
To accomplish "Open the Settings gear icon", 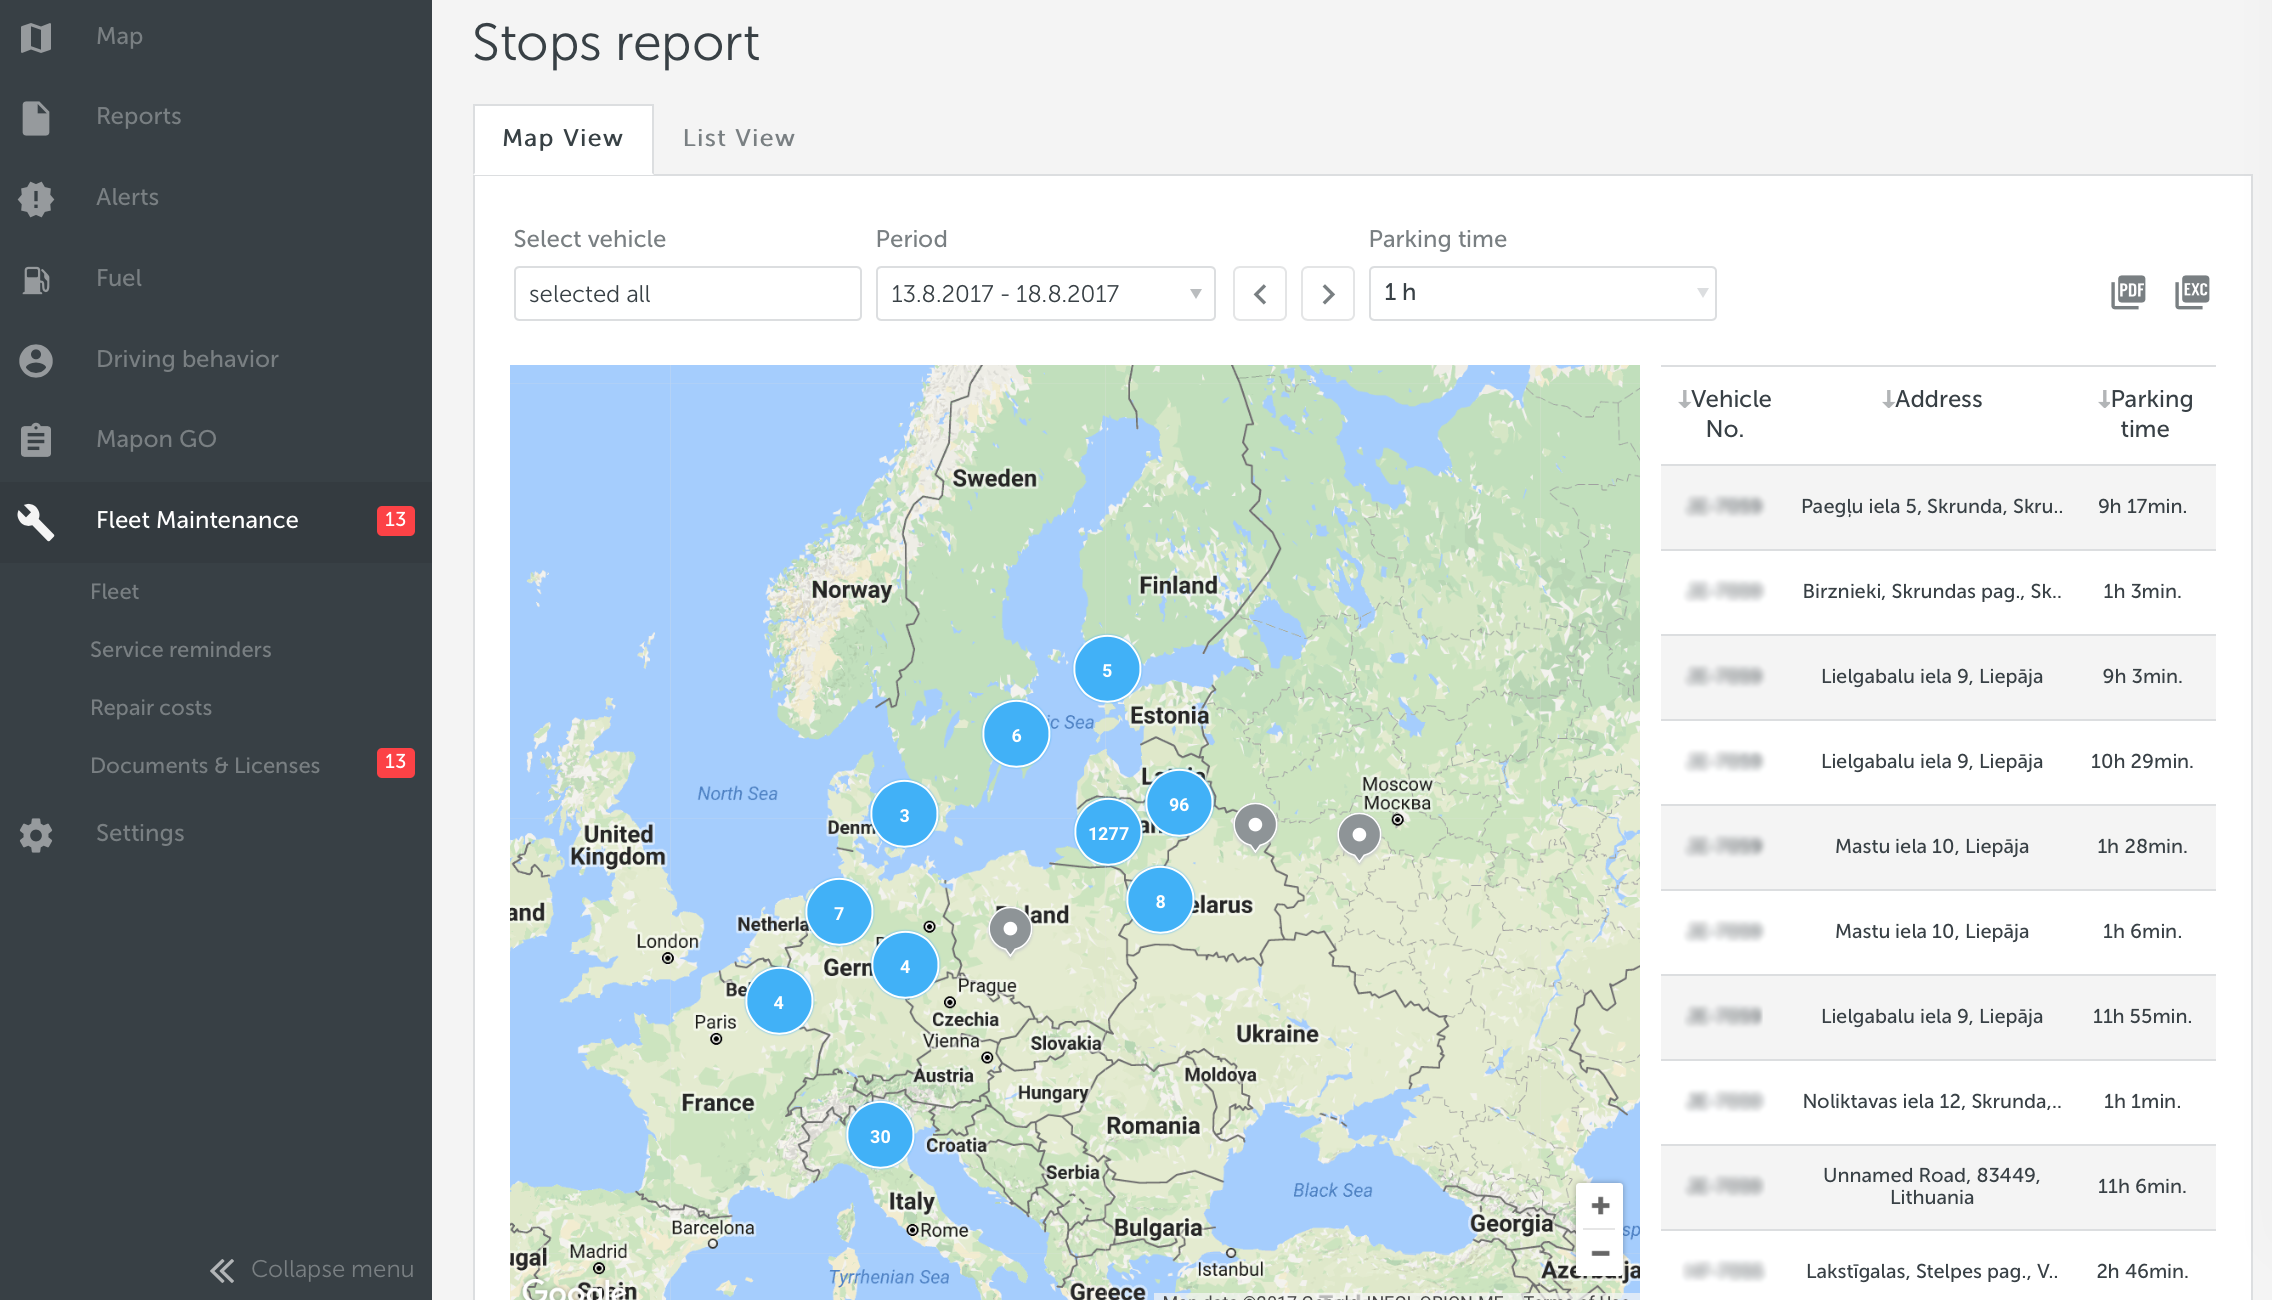I will coord(36,834).
